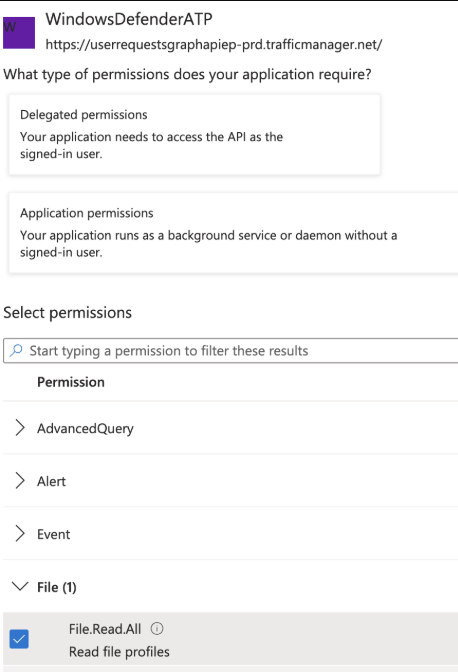458x672 pixels.
Task: Click the File.Read.All permission name
Action: point(105,629)
